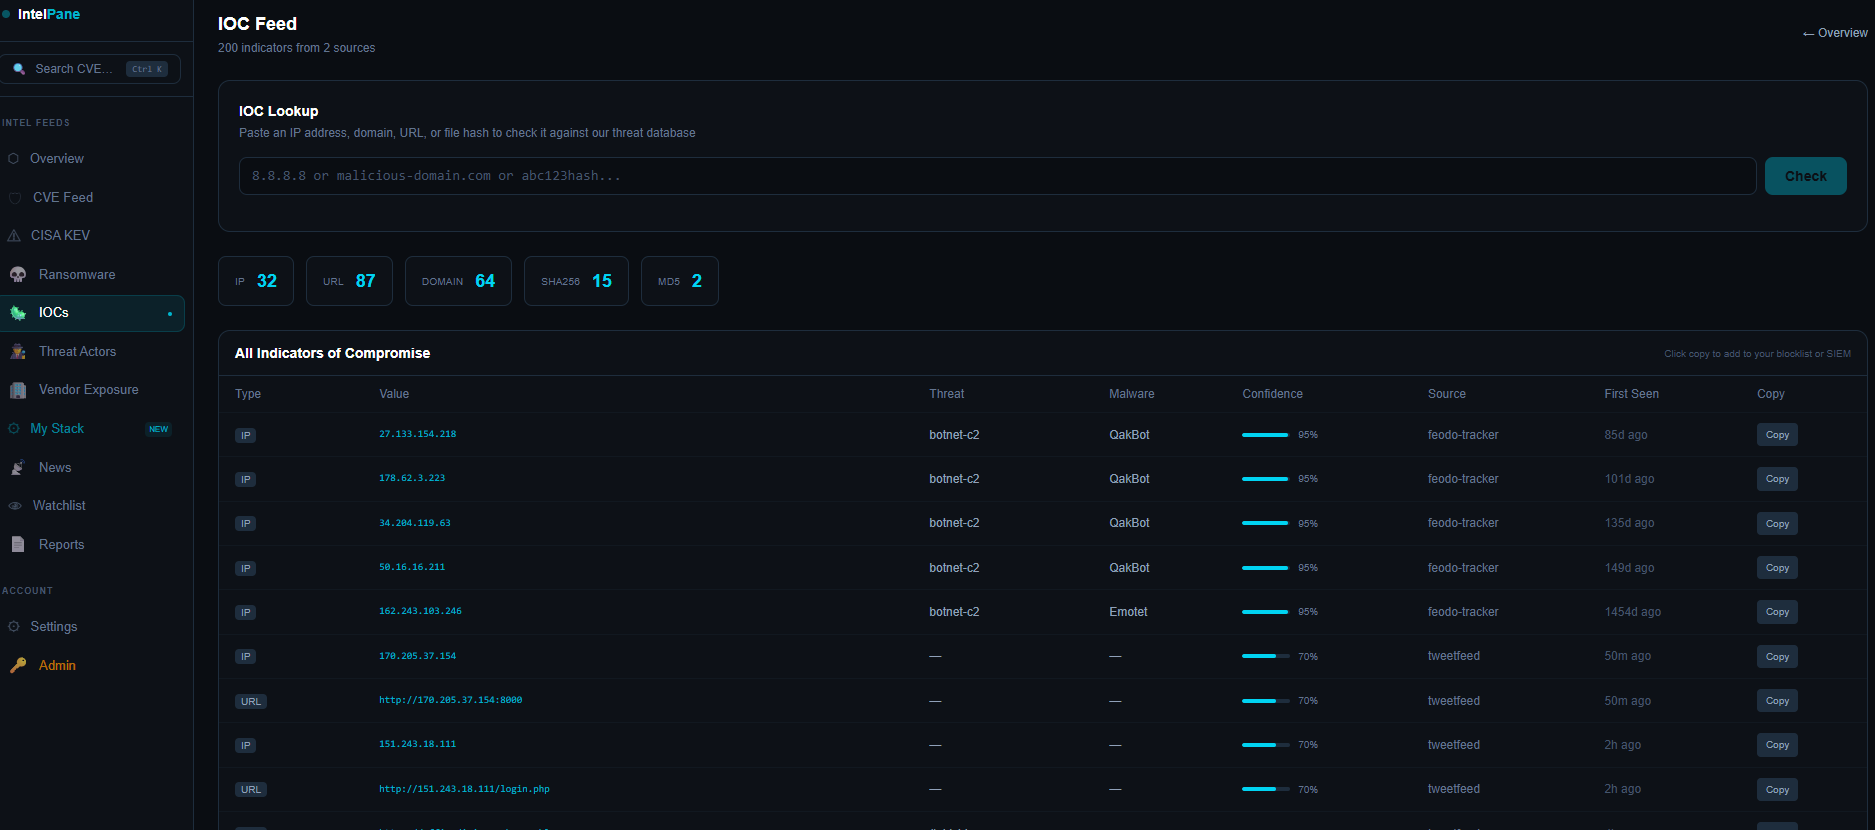Click the search magnifier icon
Viewport: 1875px width, 830px height.
click(19, 69)
